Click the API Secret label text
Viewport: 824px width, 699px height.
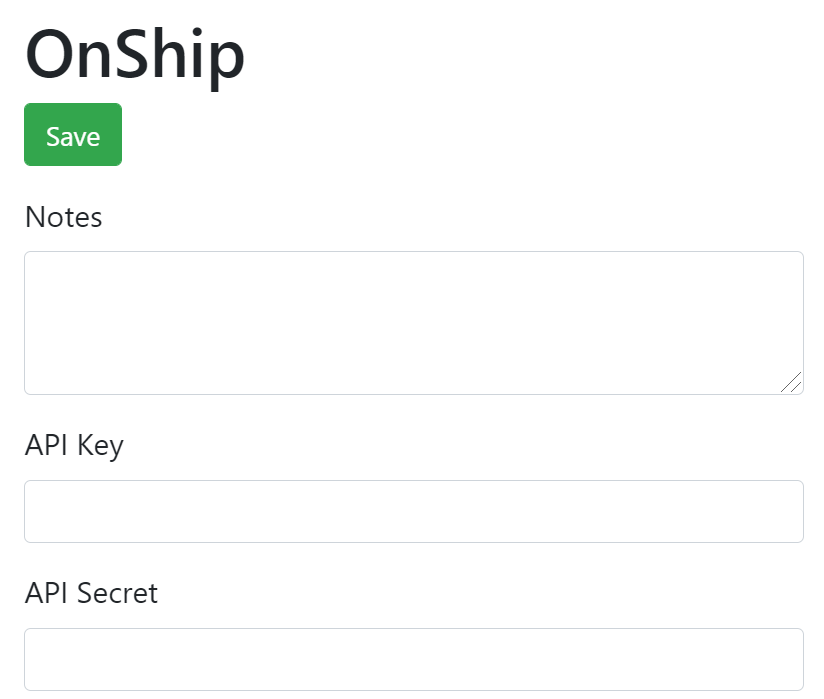[91, 593]
